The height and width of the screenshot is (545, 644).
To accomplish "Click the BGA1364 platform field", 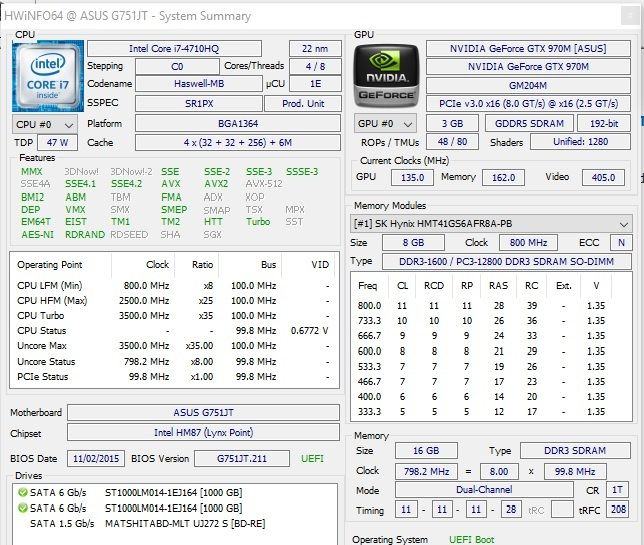I will [238, 123].
